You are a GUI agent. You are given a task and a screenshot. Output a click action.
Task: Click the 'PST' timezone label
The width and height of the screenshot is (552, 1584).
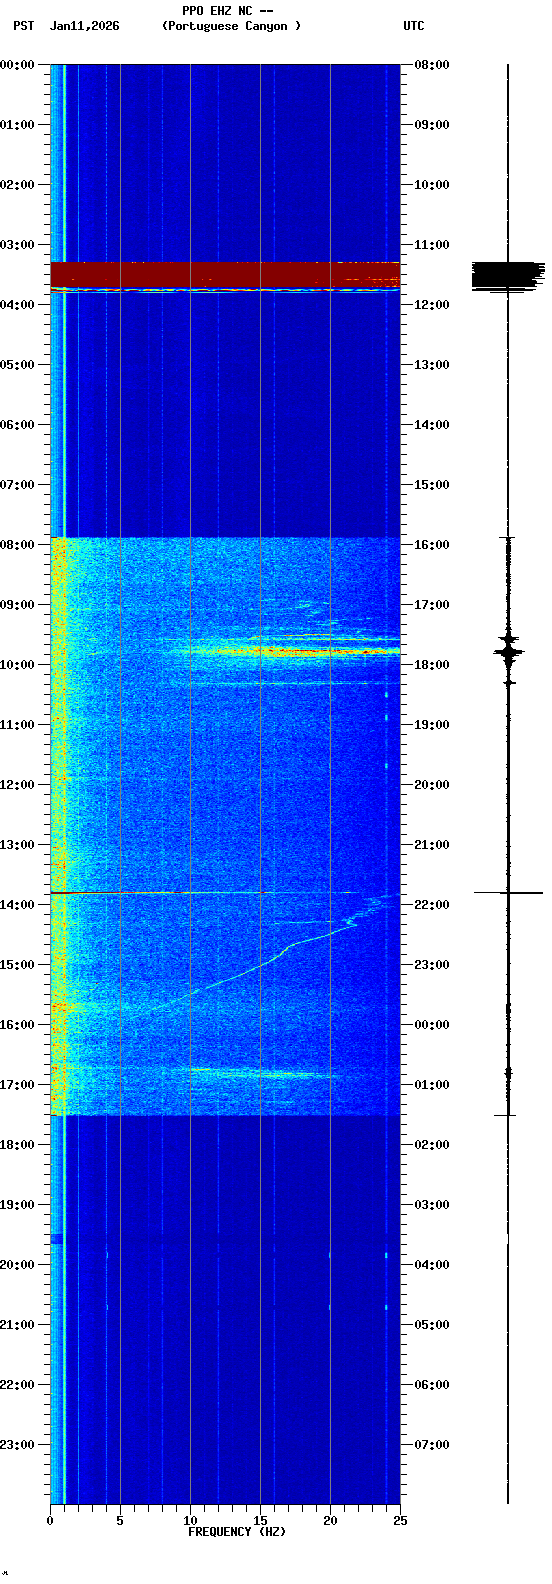[23, 26]
